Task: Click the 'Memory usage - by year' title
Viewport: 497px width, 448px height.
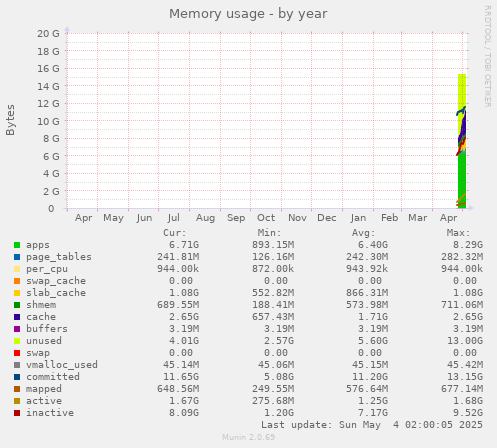Action: [248, 14]
